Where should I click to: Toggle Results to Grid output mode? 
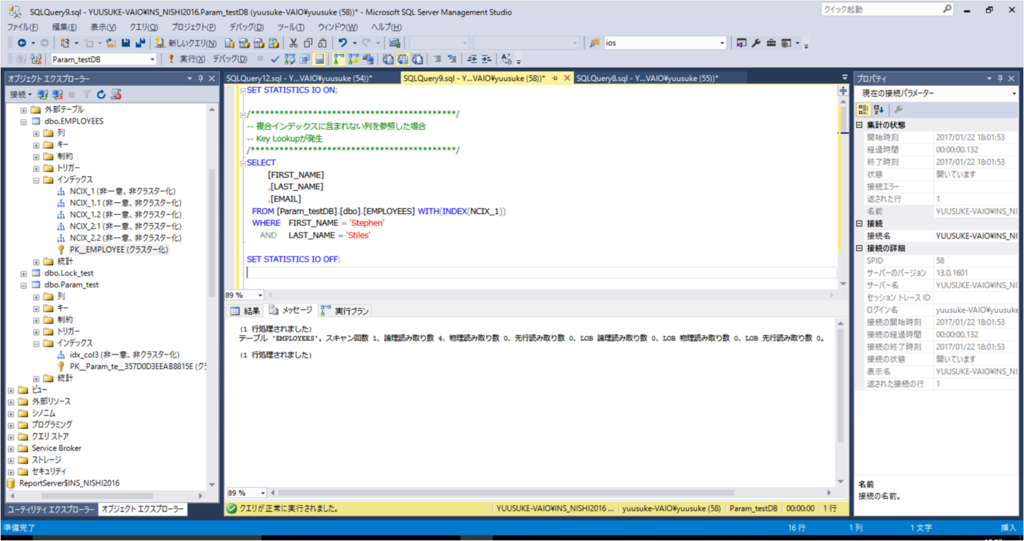403,59
